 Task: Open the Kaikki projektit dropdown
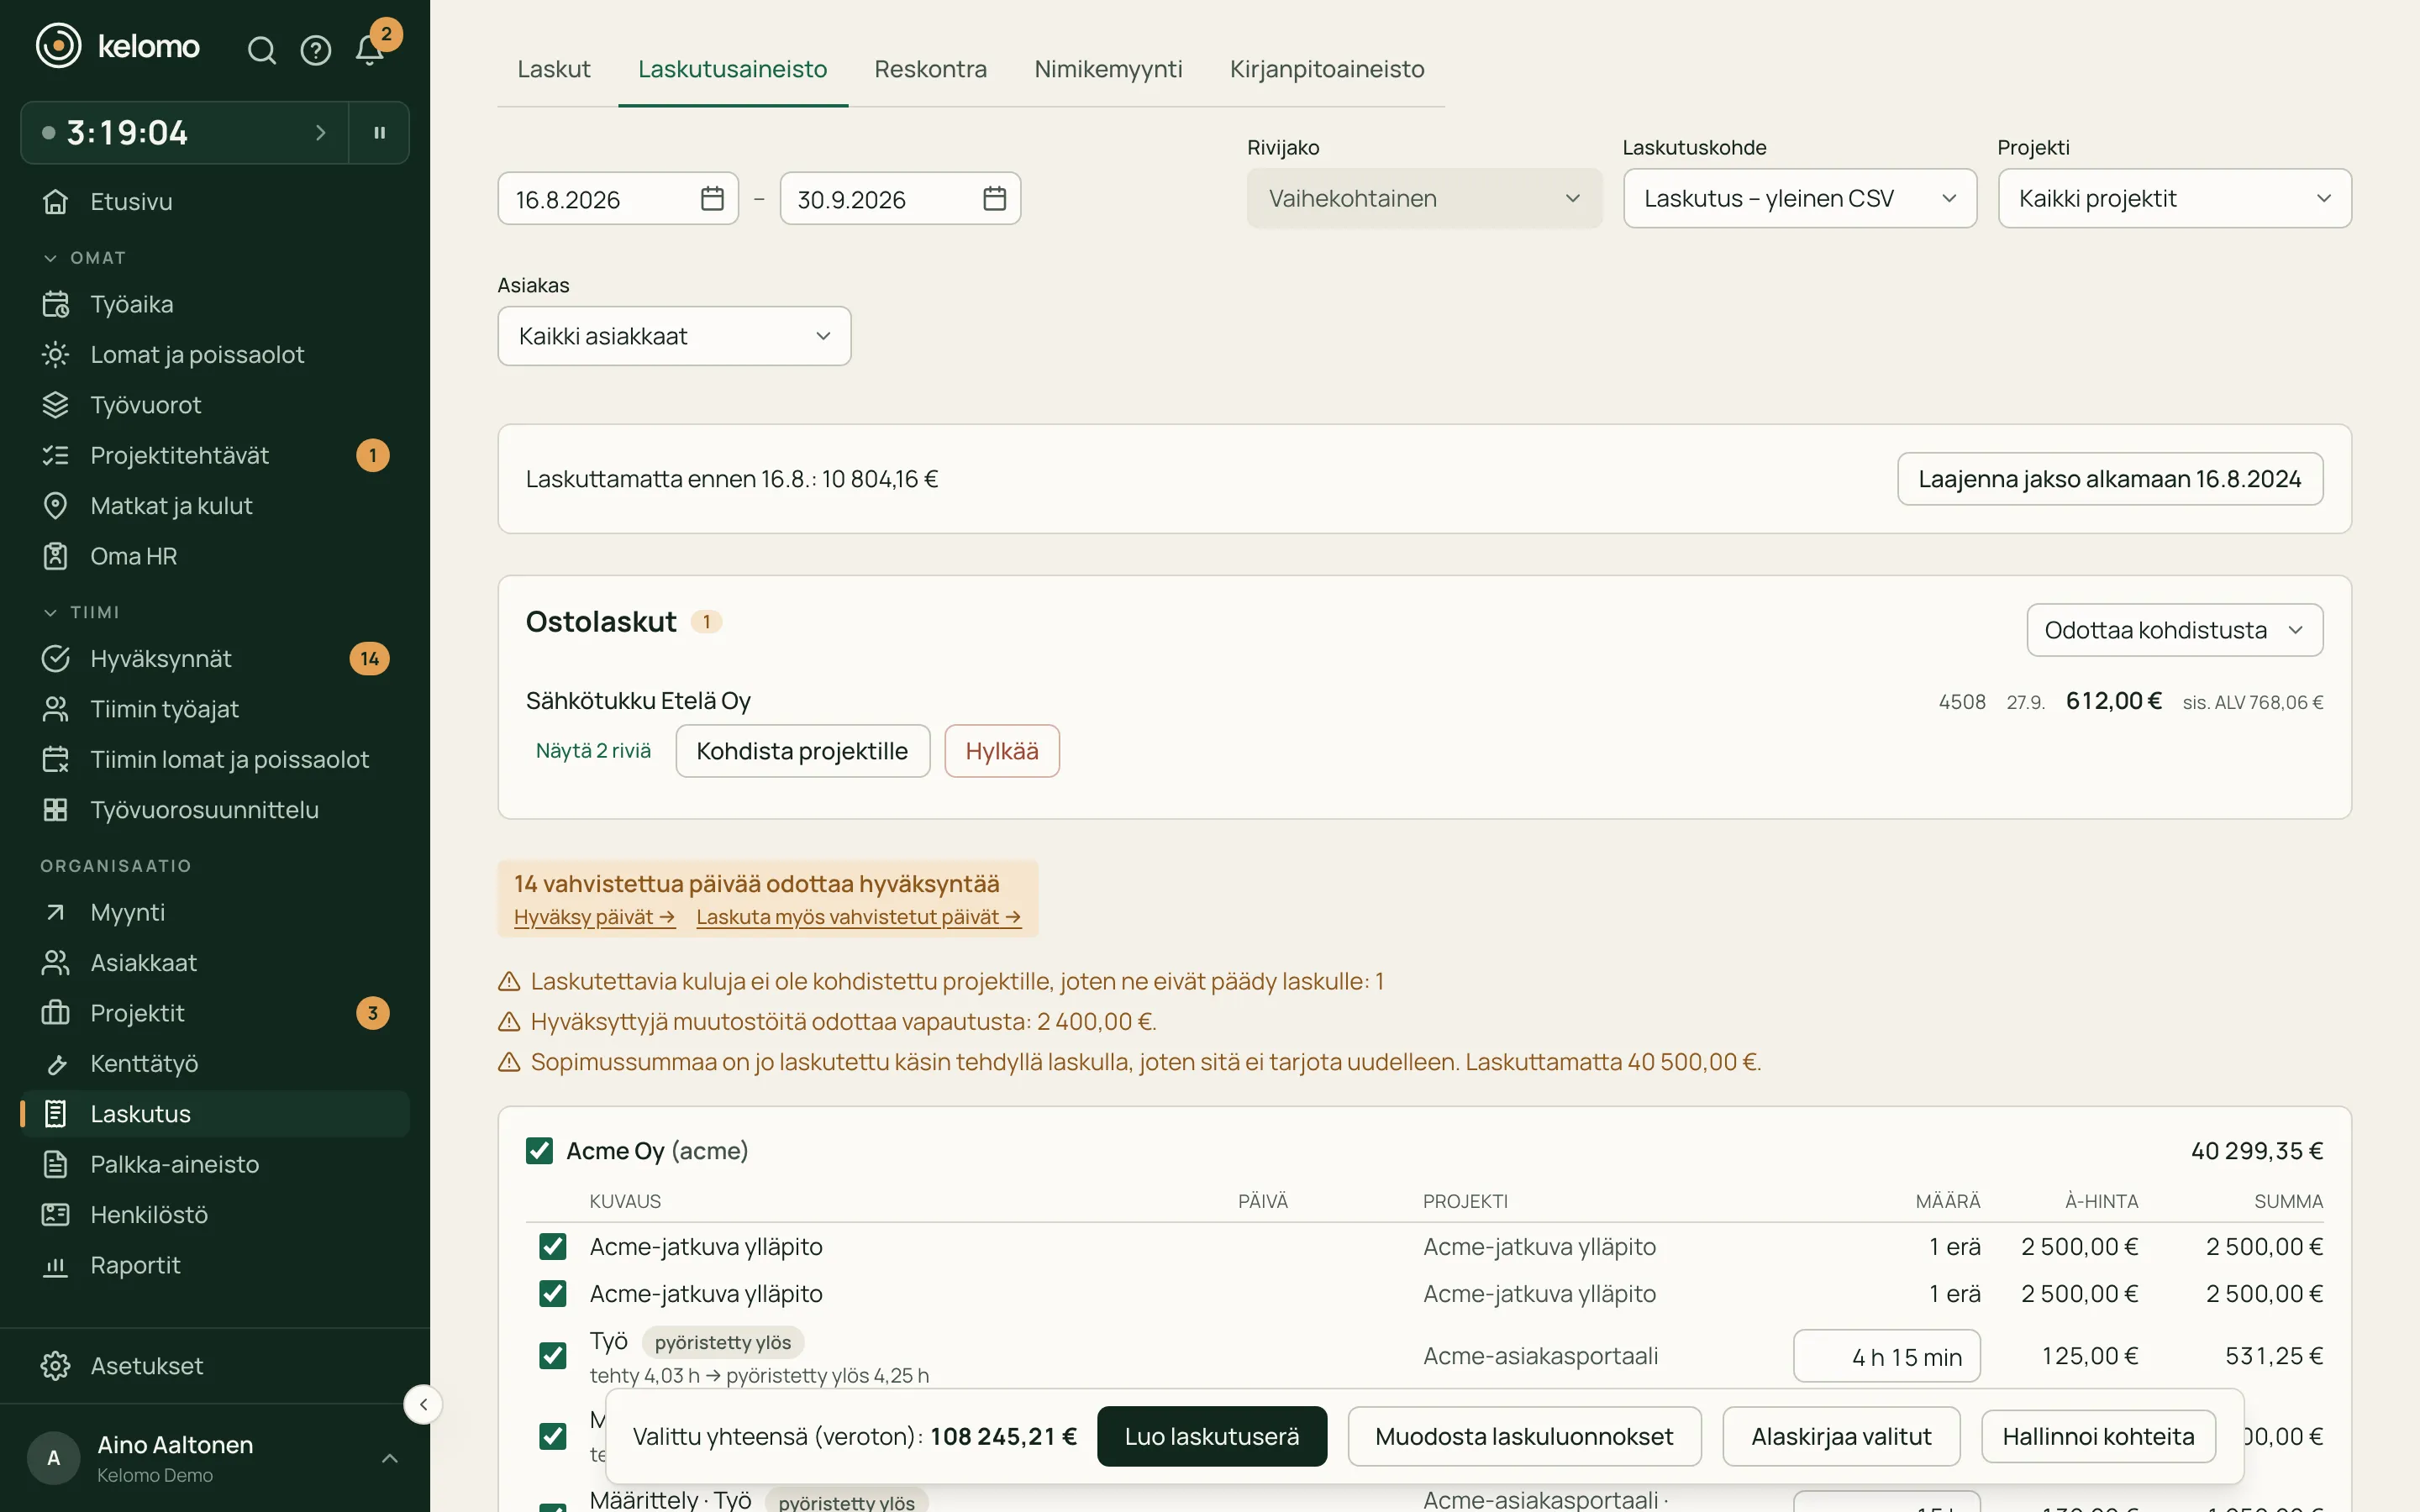click(x=2174, y=198)
